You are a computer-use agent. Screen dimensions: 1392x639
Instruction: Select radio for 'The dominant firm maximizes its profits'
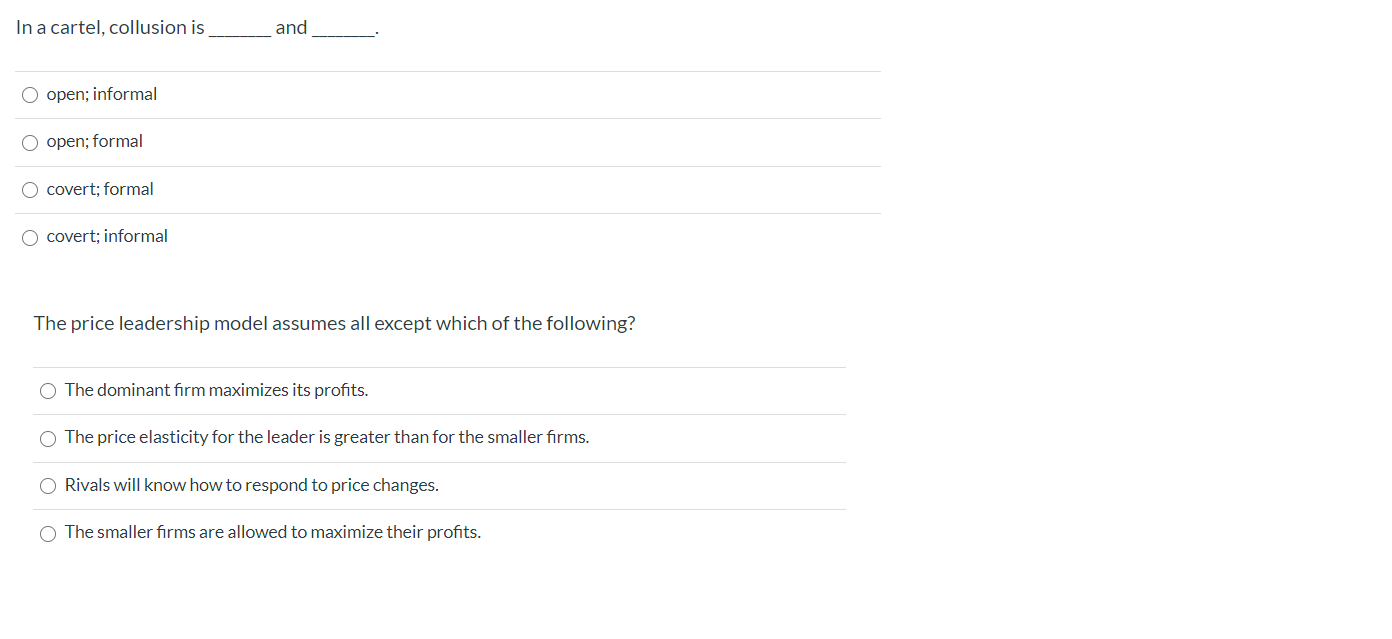(x=48, y=391)
